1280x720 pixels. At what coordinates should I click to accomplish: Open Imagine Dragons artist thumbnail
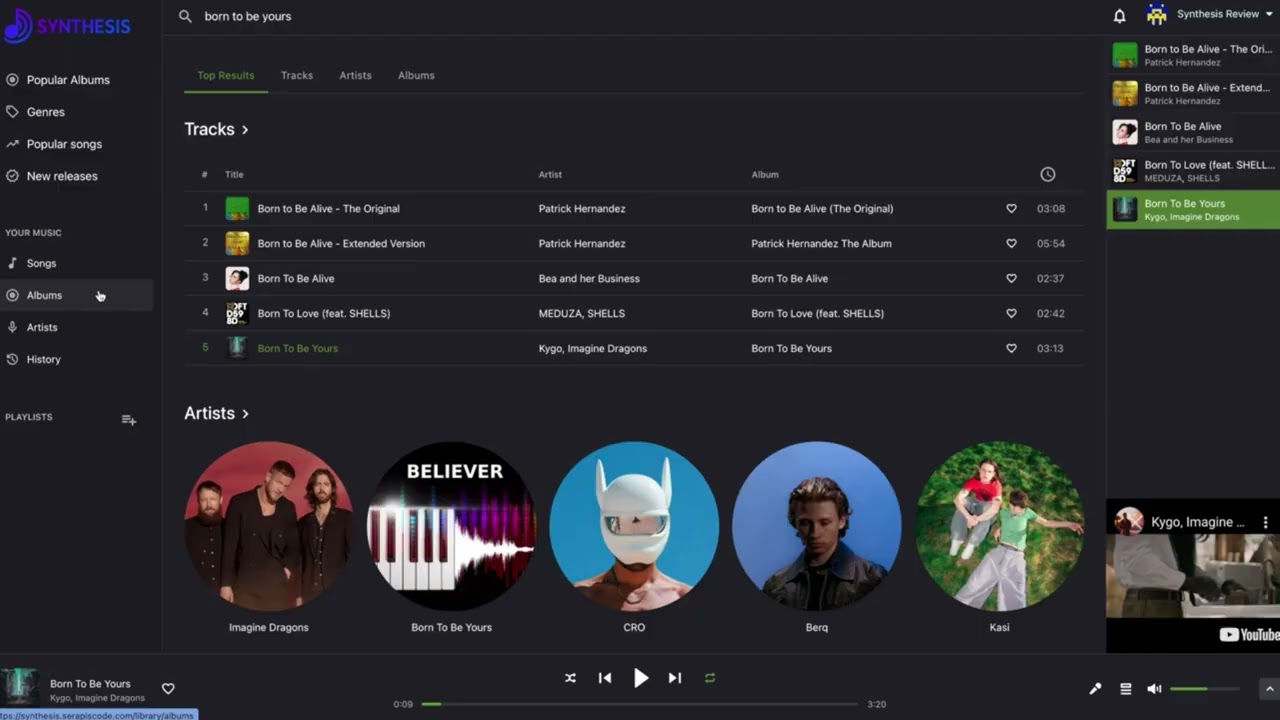(268, 526)
